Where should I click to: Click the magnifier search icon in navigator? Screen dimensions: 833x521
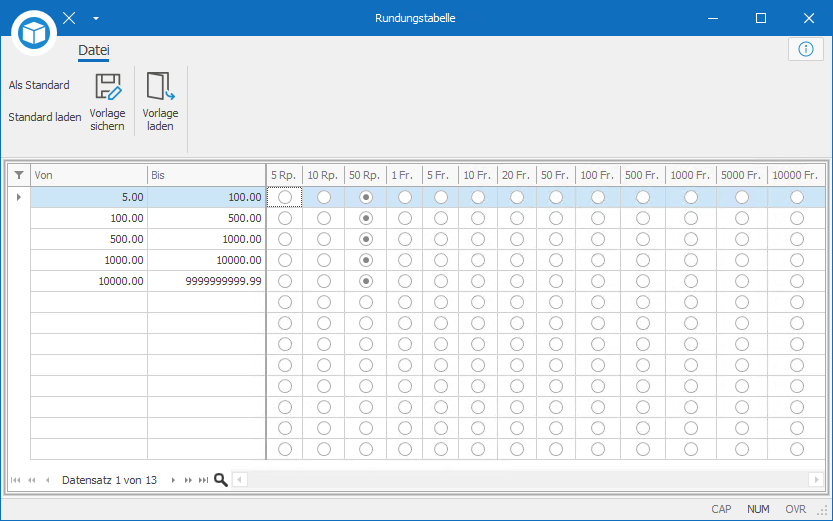(220, 480)
